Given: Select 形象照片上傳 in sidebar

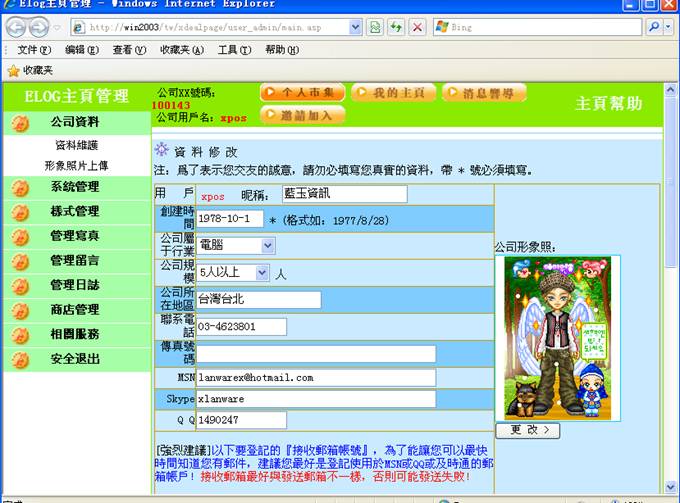Looking at the screenshot, I should [x=76, y=166].
